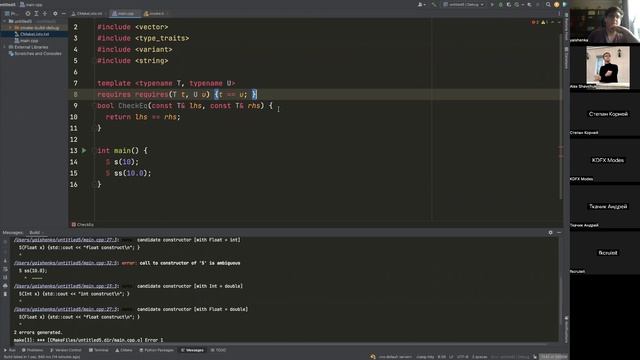Select the Messages tool window tab
Image resolution: width=640 pixels, height=360 pixels.
point(192,350)
